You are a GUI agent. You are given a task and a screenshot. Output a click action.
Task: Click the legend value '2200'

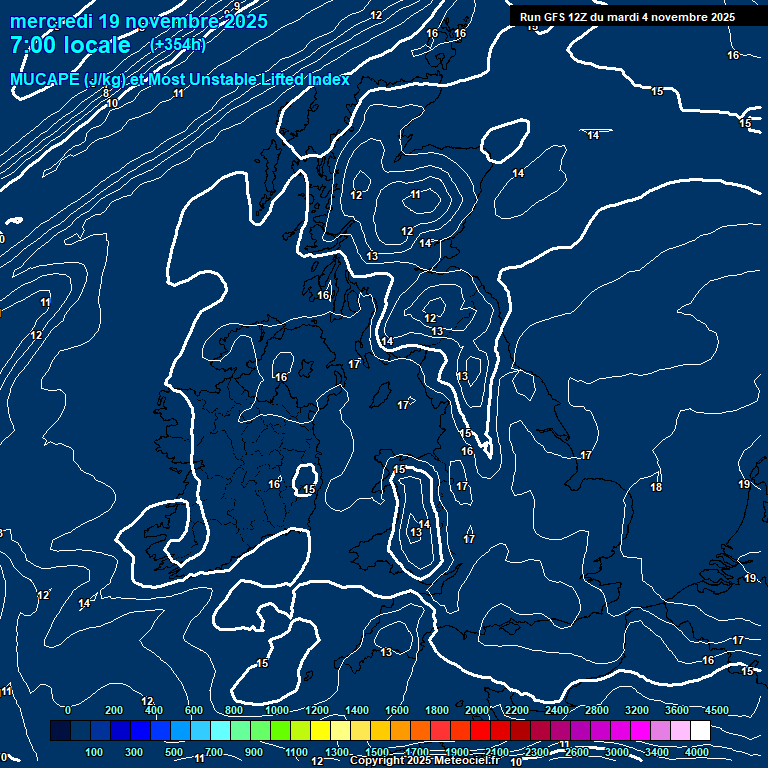click(x=517, y=710)
